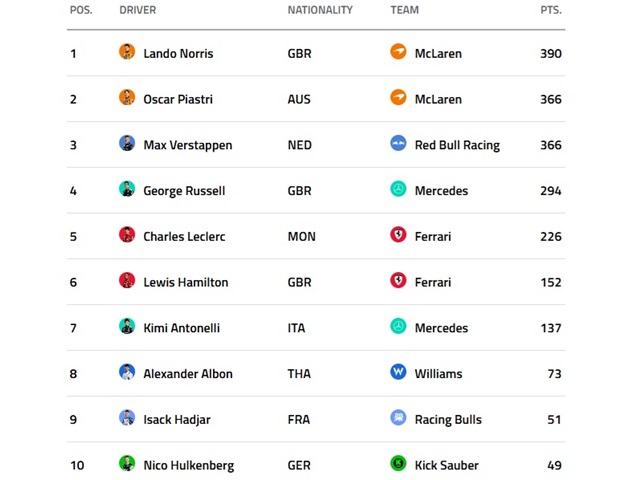Click McLaren logo in Oscar Piastri row
640x480 pixels.
coord(398,98)
